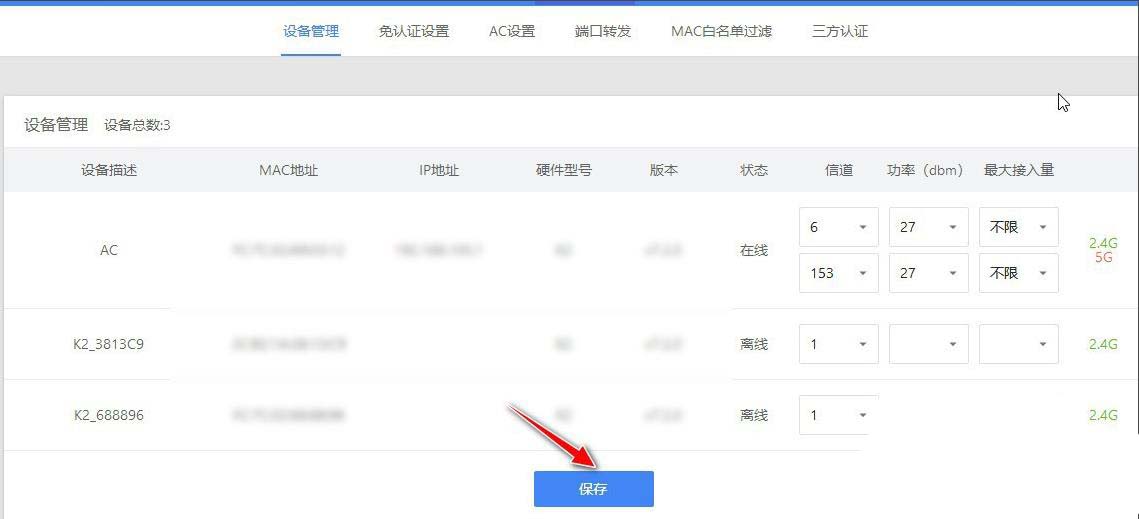
Task: Click the blue 保存 button
Action: 593,489
